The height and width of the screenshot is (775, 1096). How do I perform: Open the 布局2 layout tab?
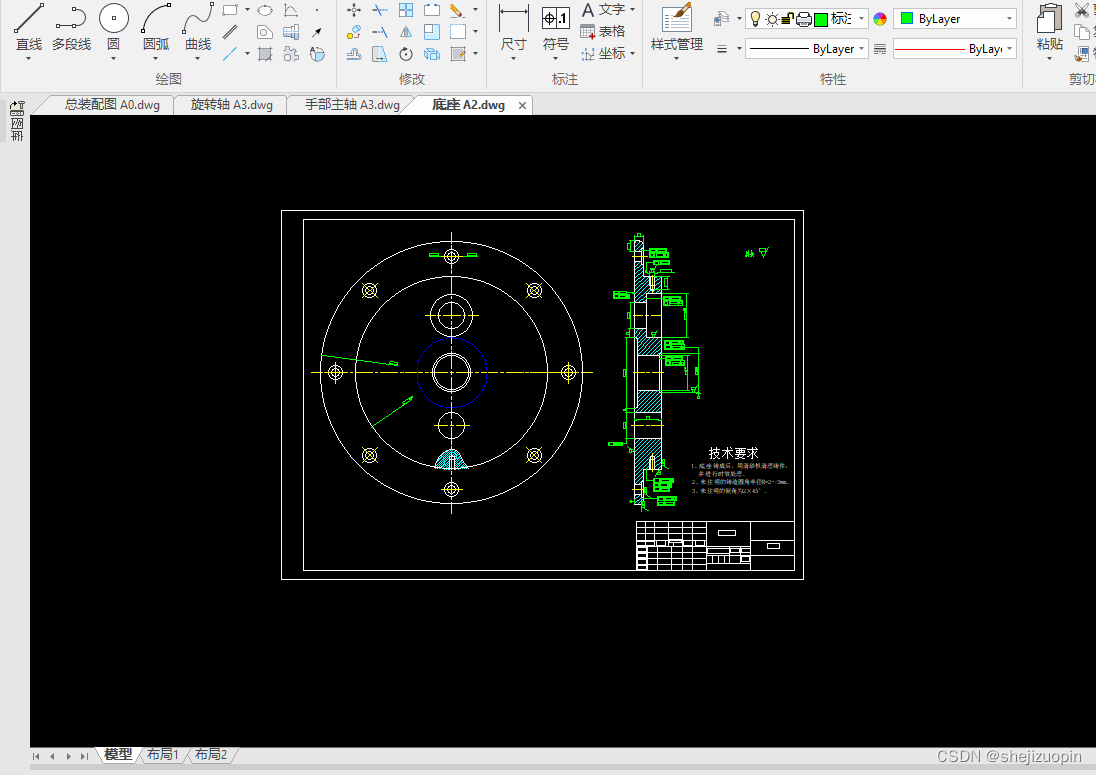210,755
